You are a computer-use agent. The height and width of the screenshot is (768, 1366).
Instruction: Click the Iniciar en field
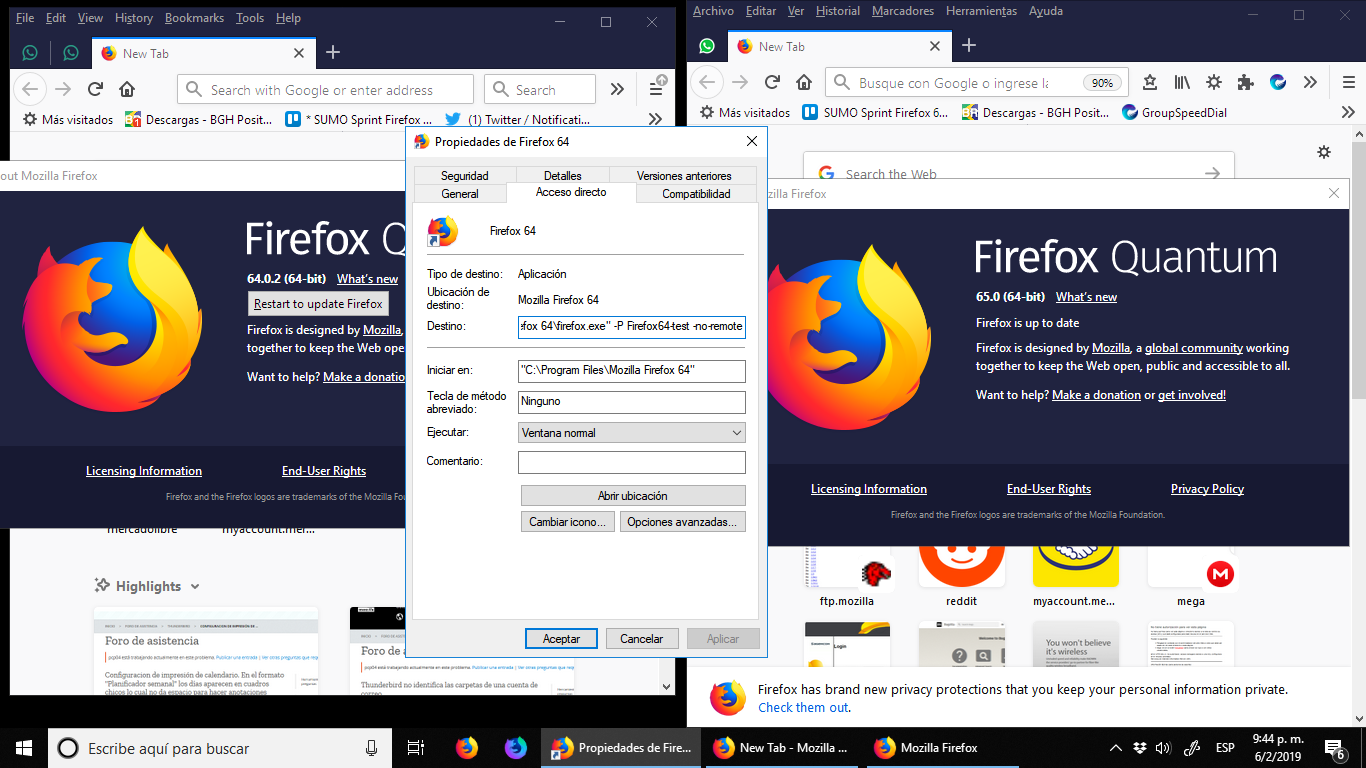coord(632,371)
